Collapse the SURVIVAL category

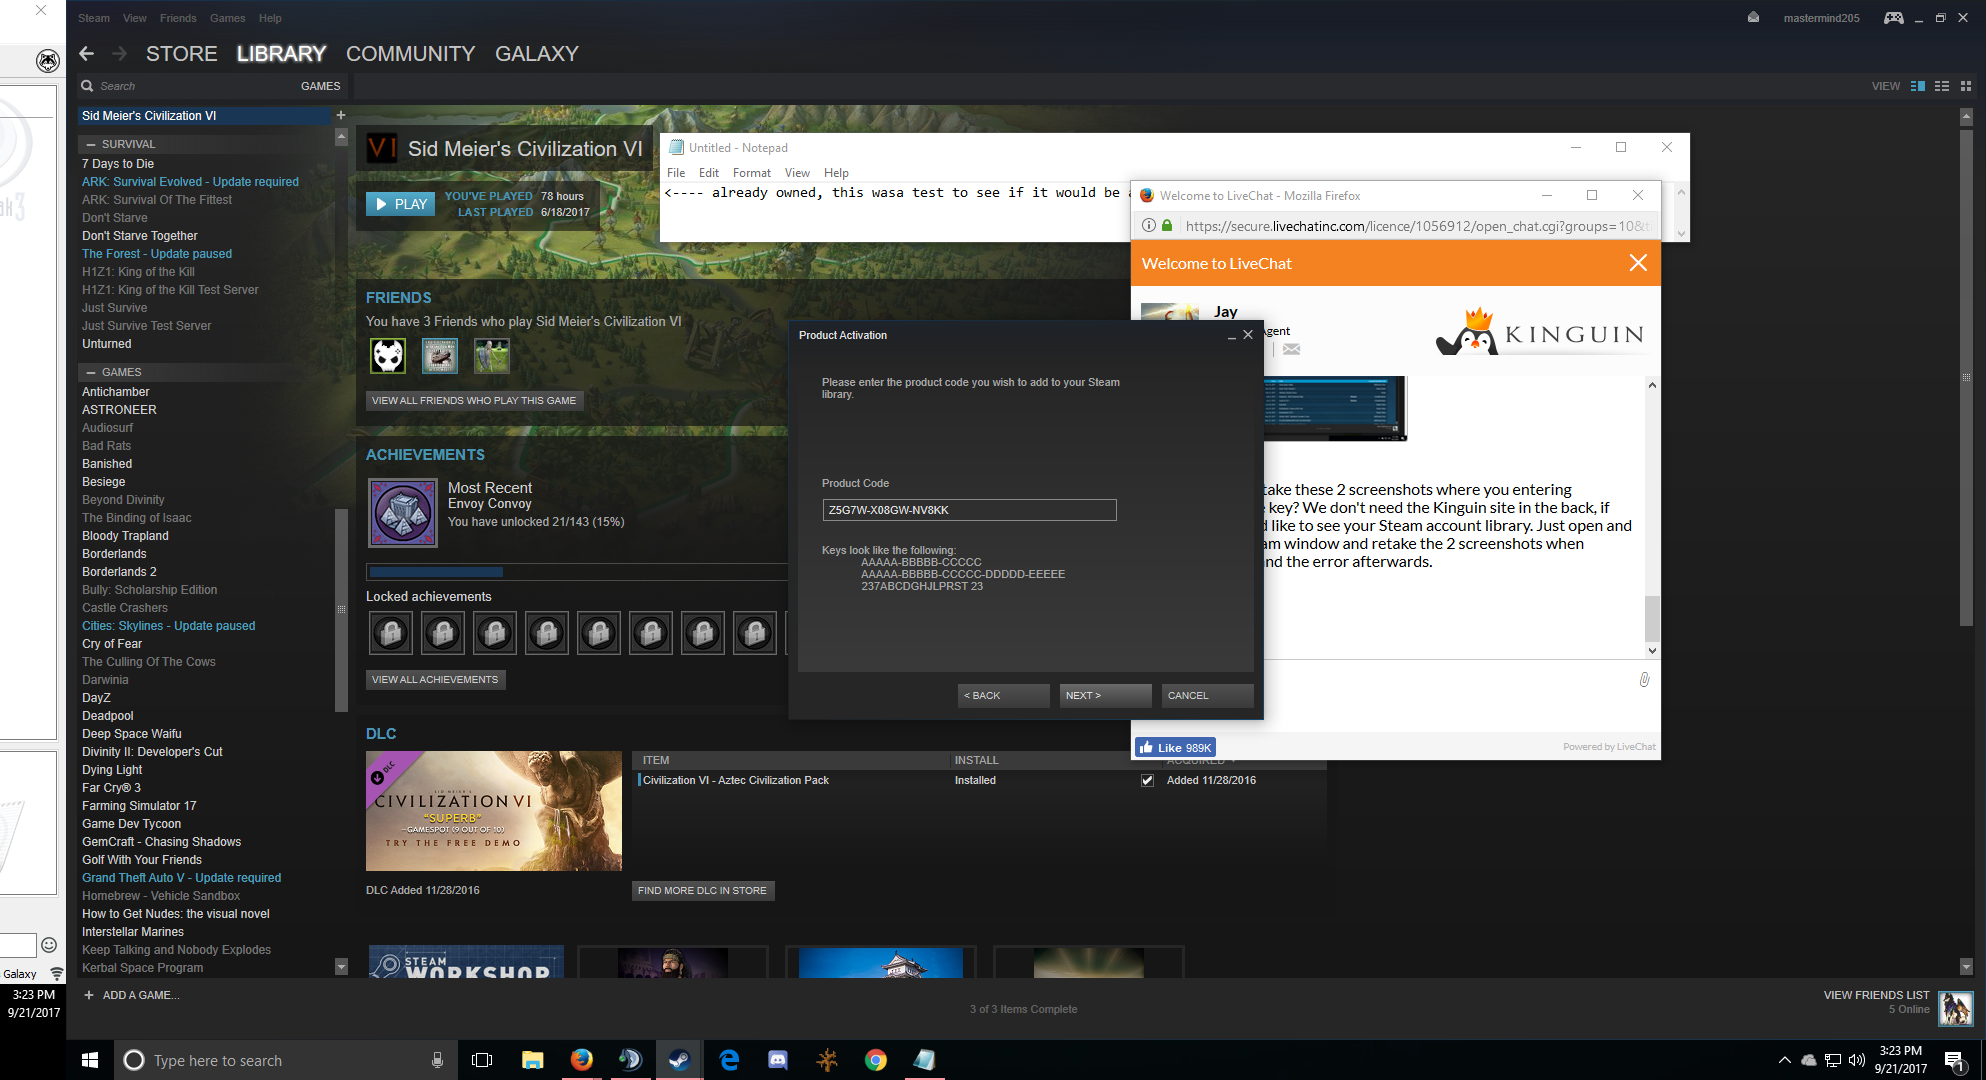click(x=90, y=144)
